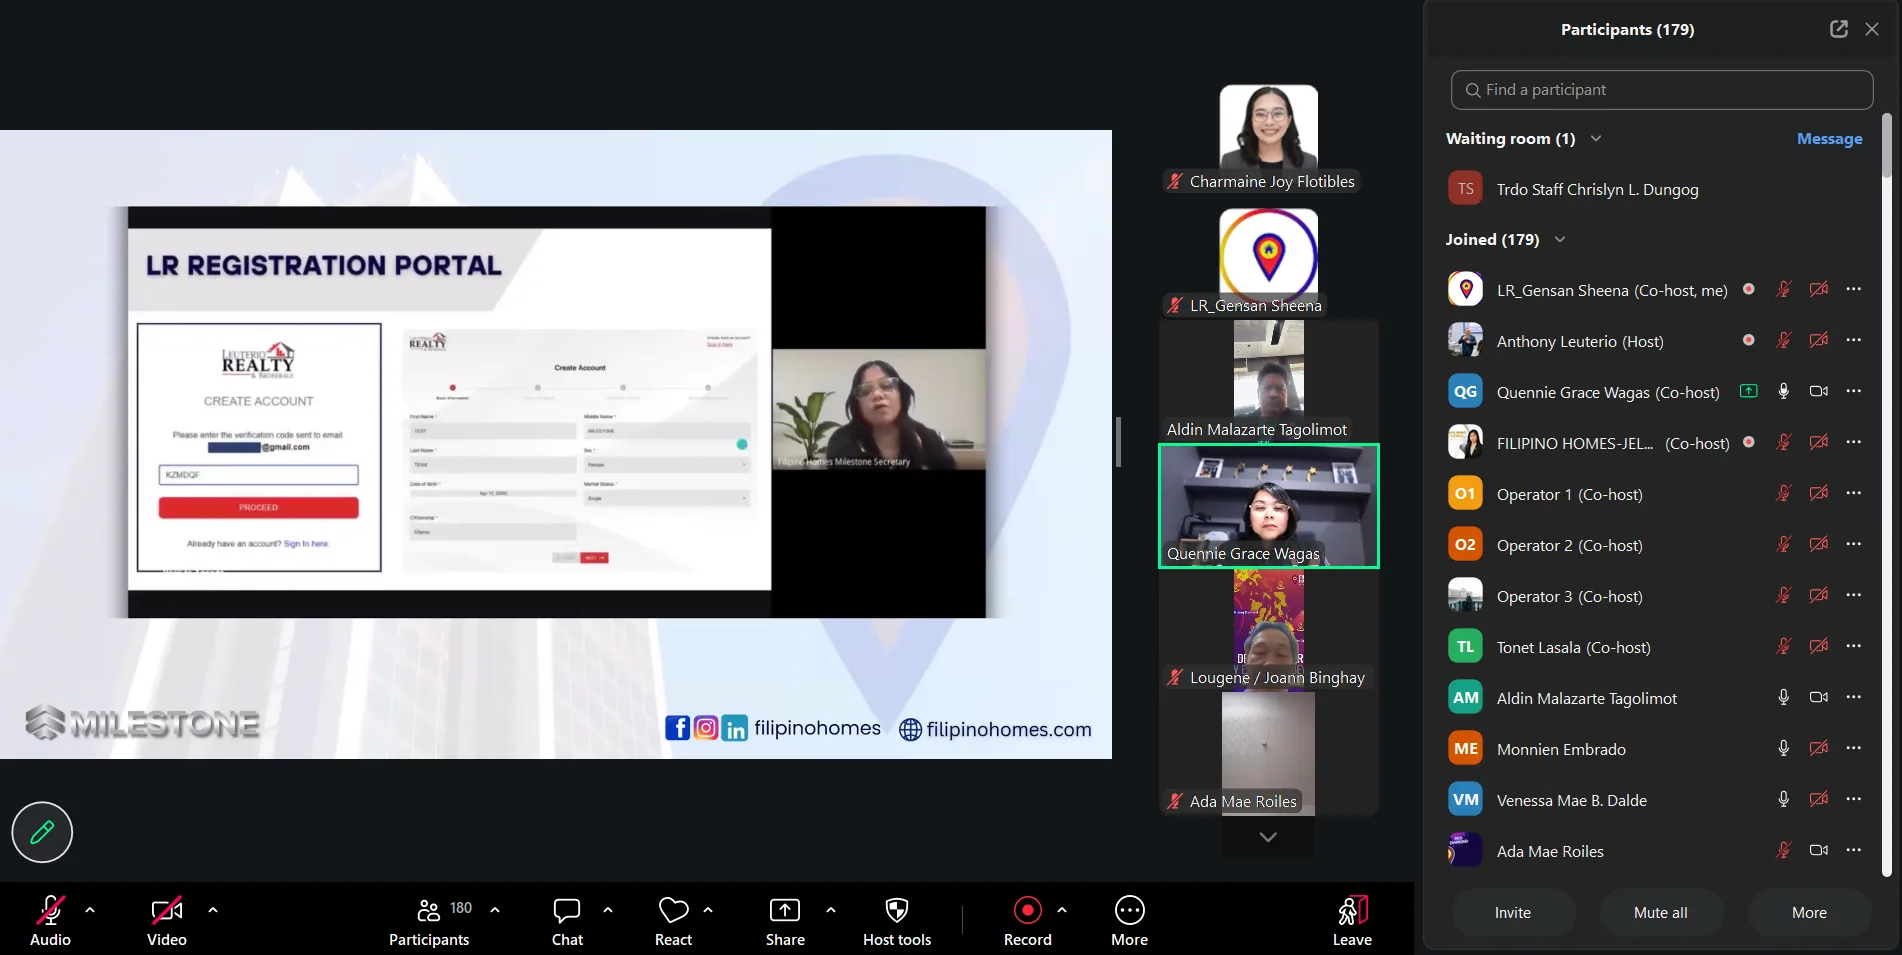Screen dimensions: 1902x955
Task: Open React emoji reactions
Action: [x=673, y=920]
